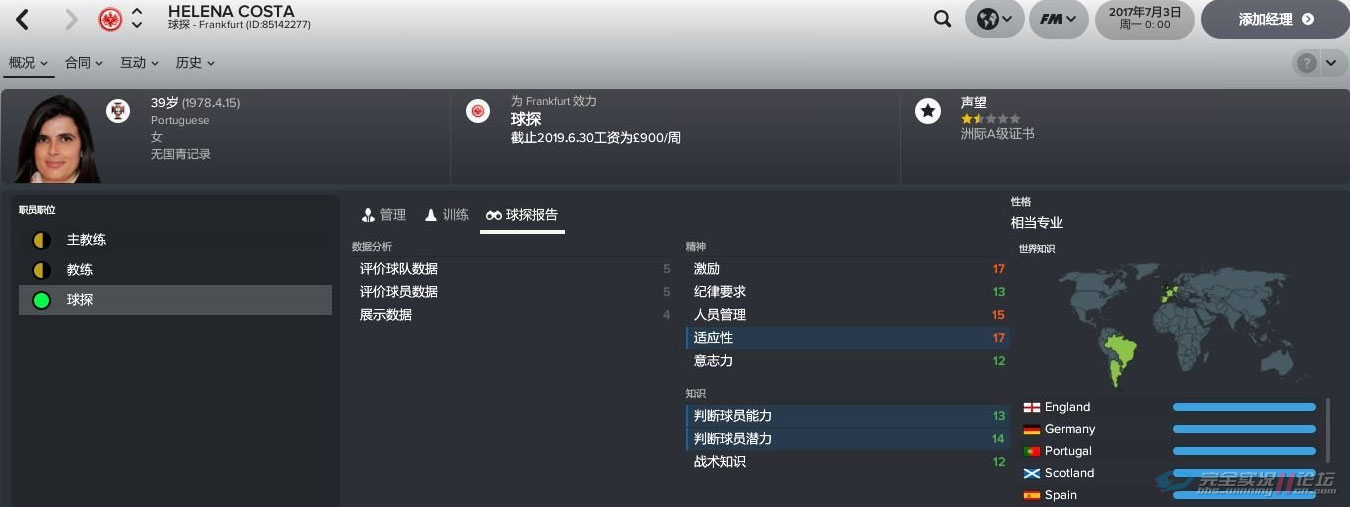
Task: Click the forward navigation arrow icon
Action: pyautogui.click(x=70, y=19)
